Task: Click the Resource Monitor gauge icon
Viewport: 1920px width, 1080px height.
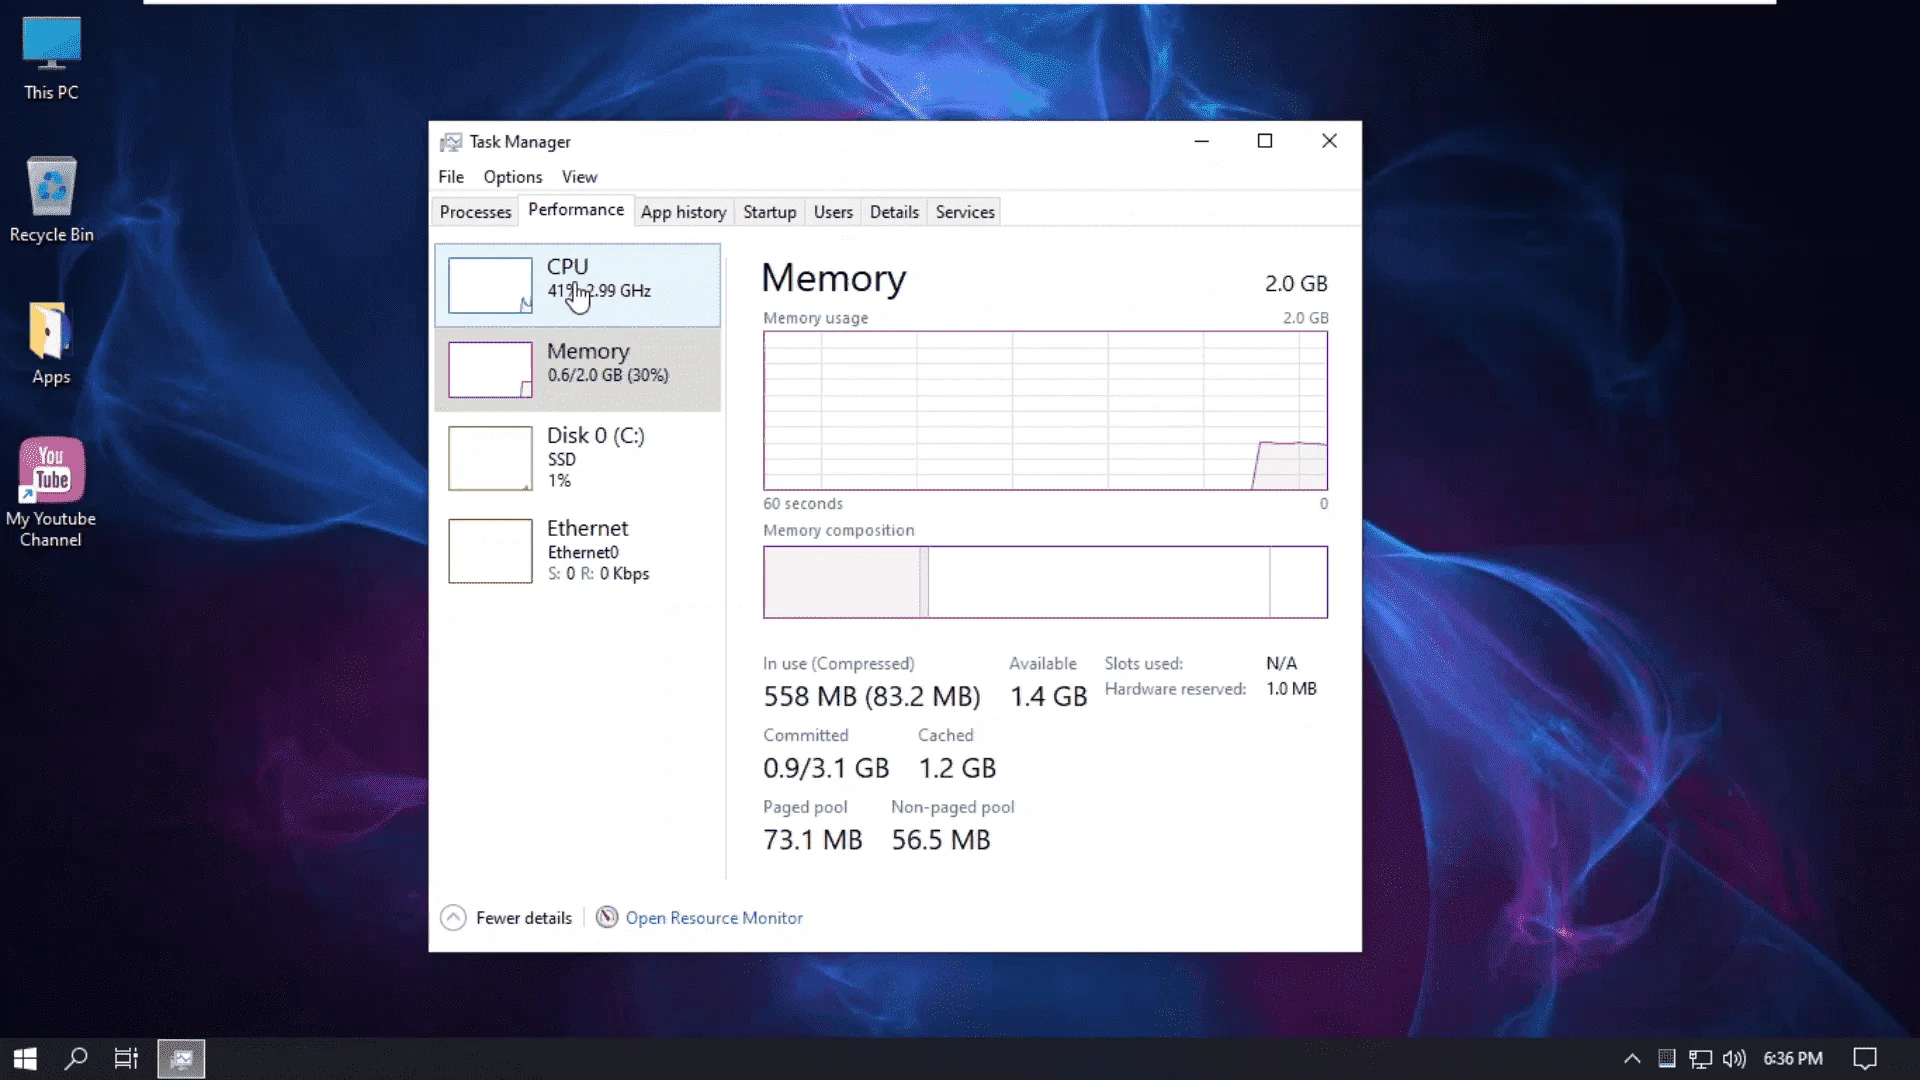Action: pos(607,917)
